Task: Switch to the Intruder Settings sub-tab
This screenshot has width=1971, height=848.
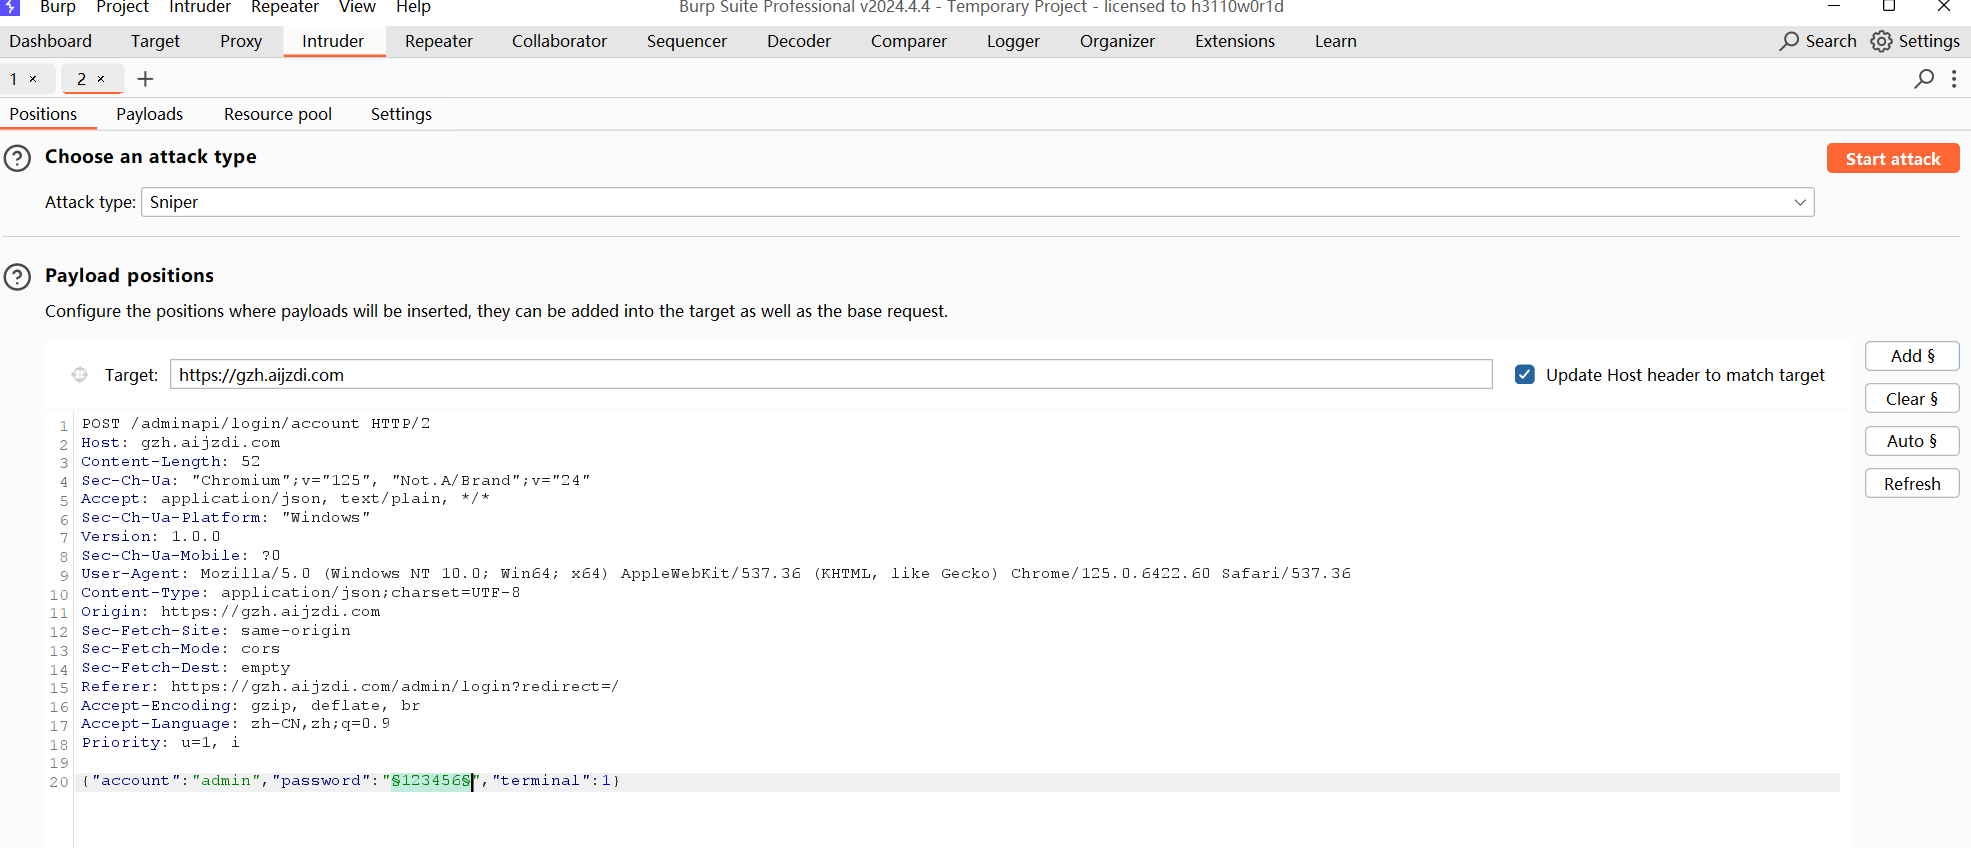Action: (401, 114)
